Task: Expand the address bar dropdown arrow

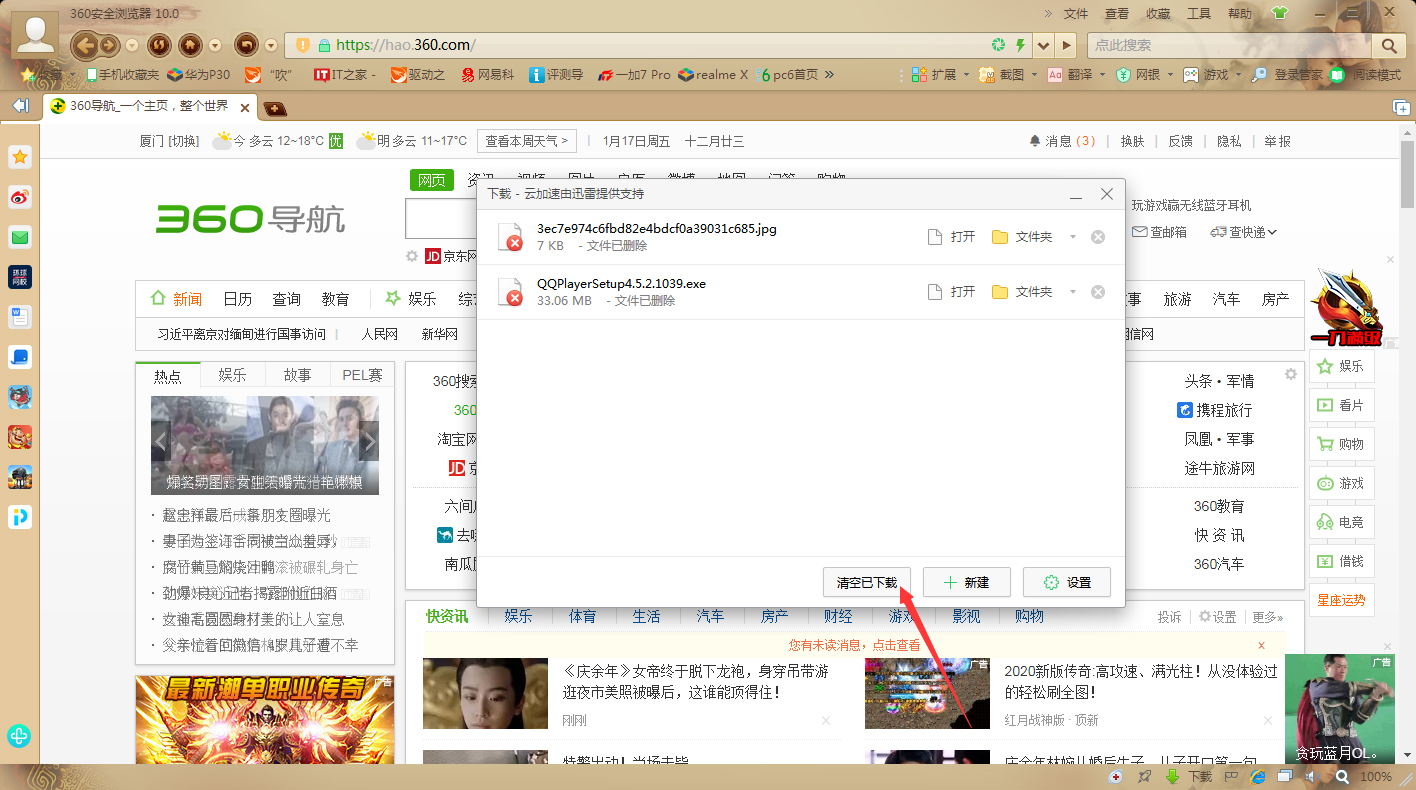Action: tap(1043, 45)
